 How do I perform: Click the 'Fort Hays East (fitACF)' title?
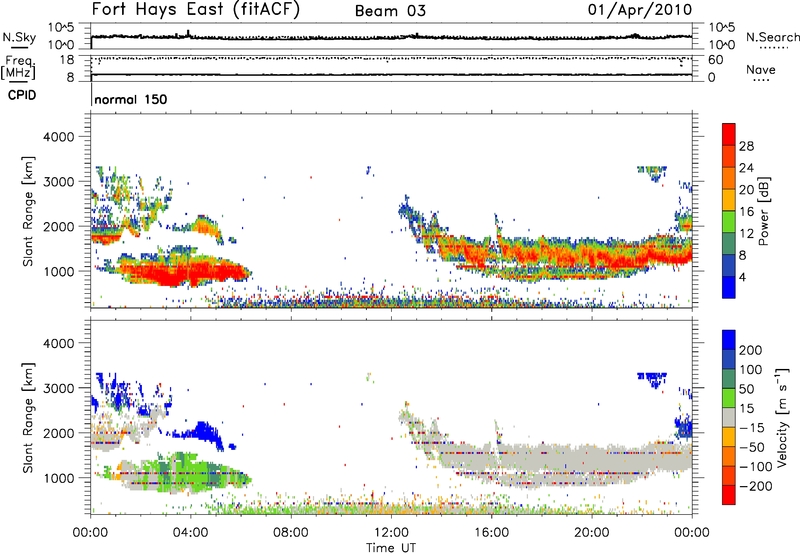tap(195, 10)
